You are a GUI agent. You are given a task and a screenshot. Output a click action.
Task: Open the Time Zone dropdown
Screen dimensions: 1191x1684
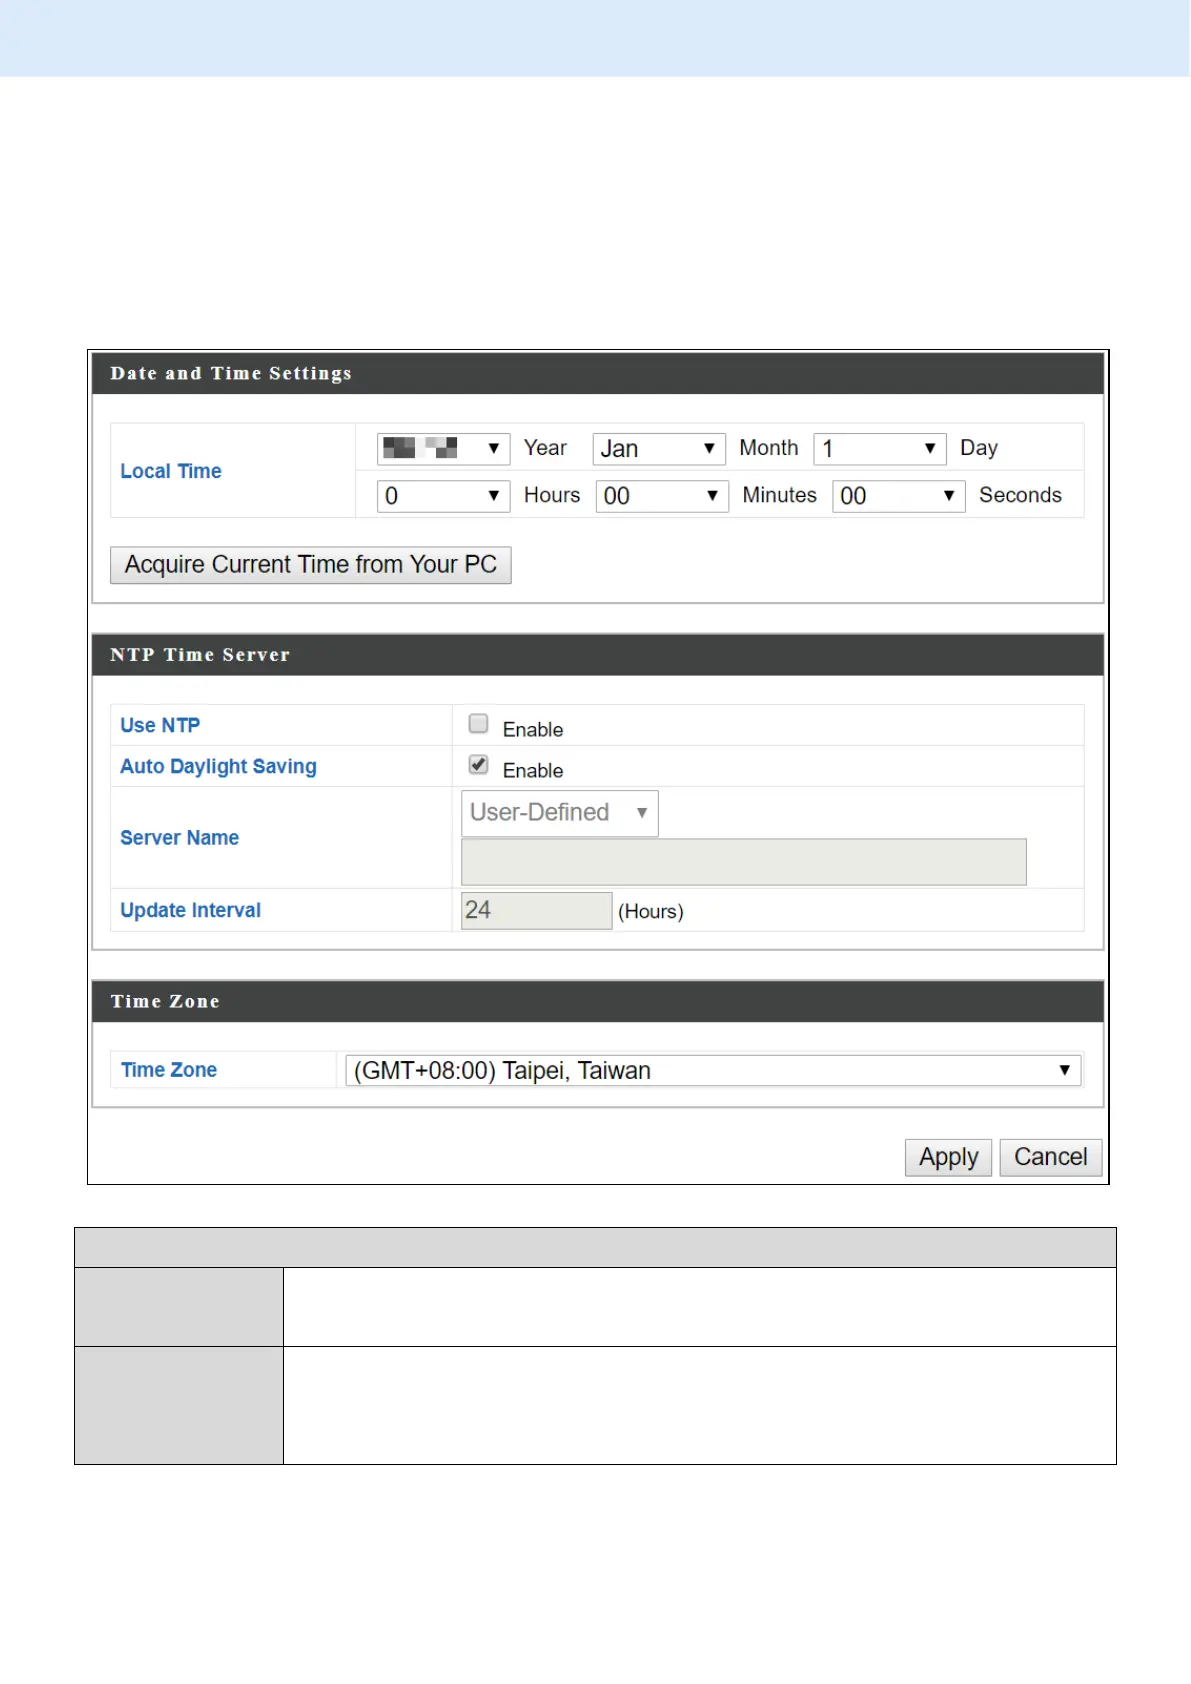click(712, 1070)
